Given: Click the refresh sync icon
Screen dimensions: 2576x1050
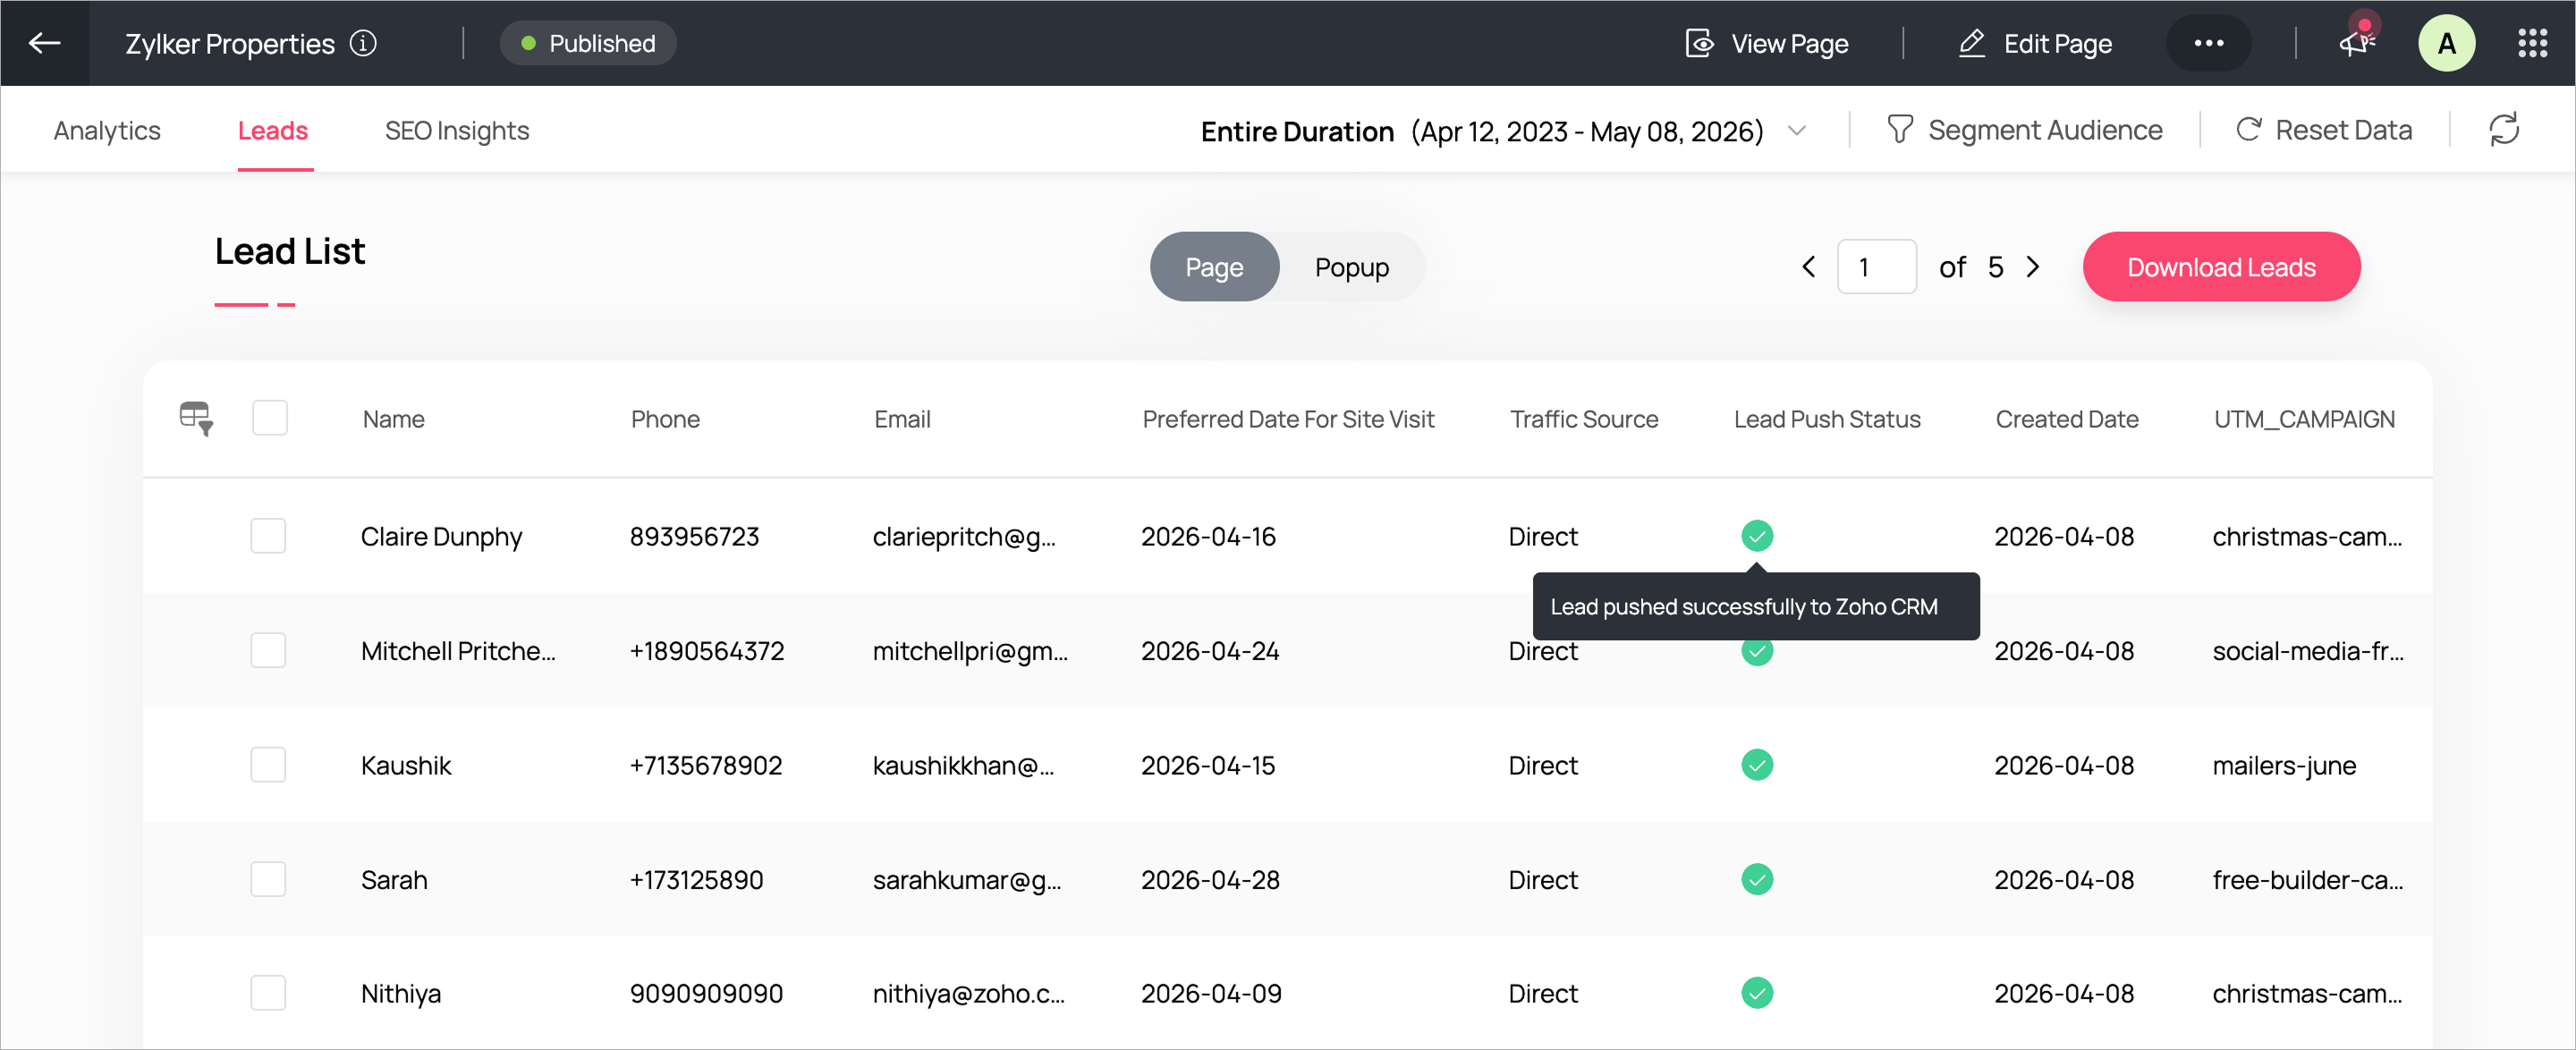Looking at the screenshot, I should point(2503,130).
